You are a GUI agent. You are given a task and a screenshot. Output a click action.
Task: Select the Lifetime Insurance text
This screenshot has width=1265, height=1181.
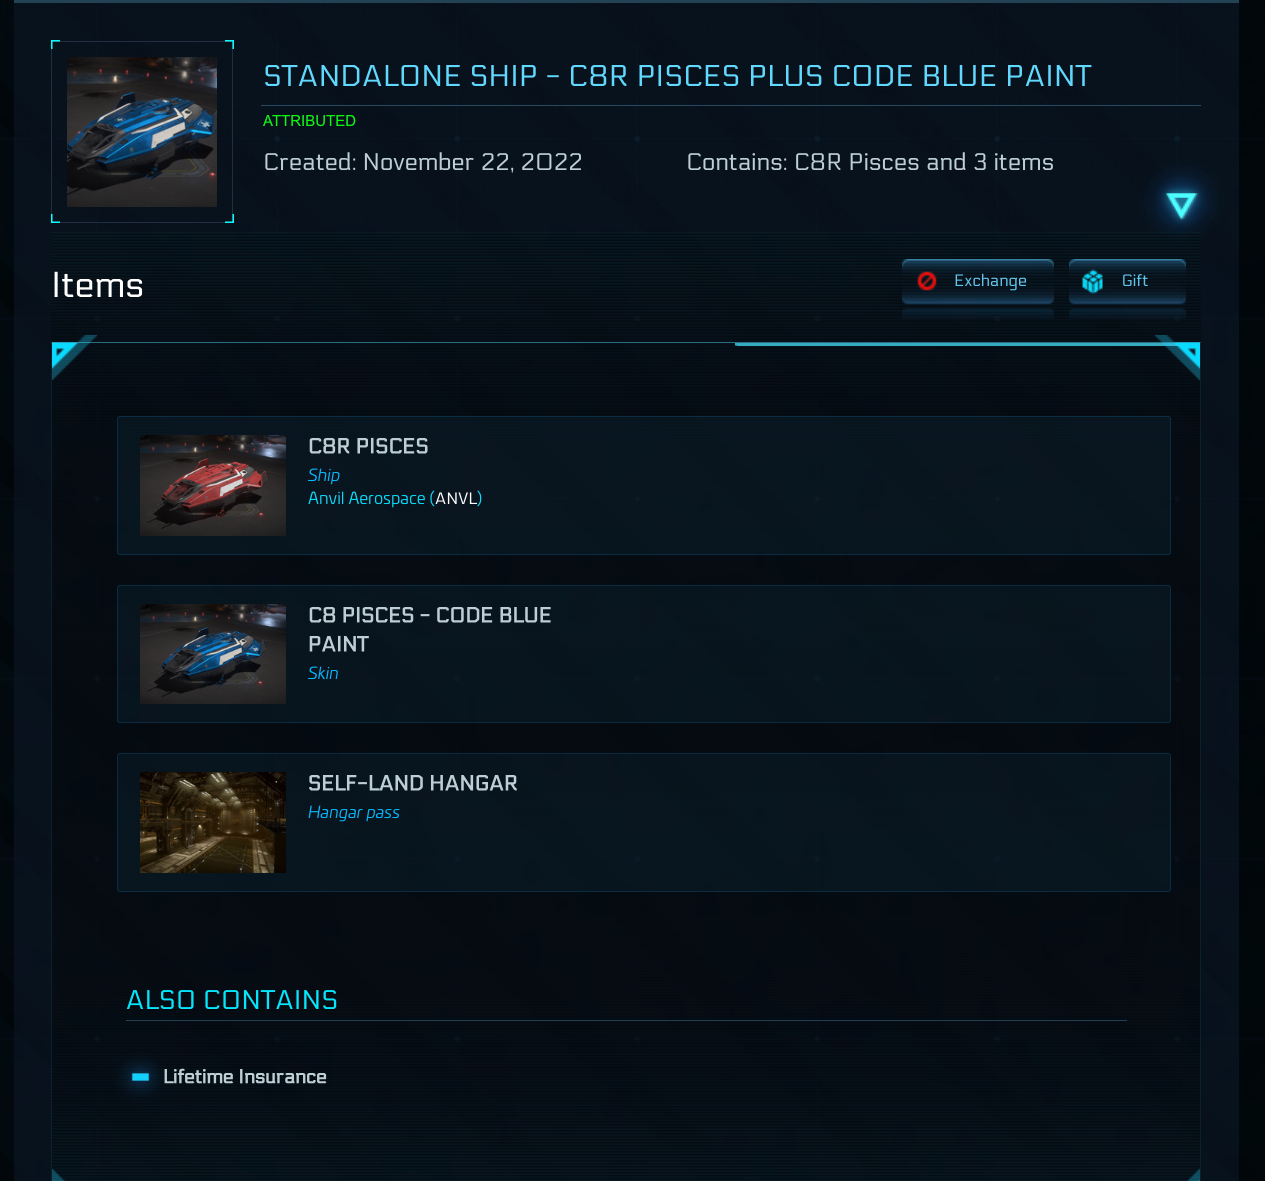pos(245,1077)
